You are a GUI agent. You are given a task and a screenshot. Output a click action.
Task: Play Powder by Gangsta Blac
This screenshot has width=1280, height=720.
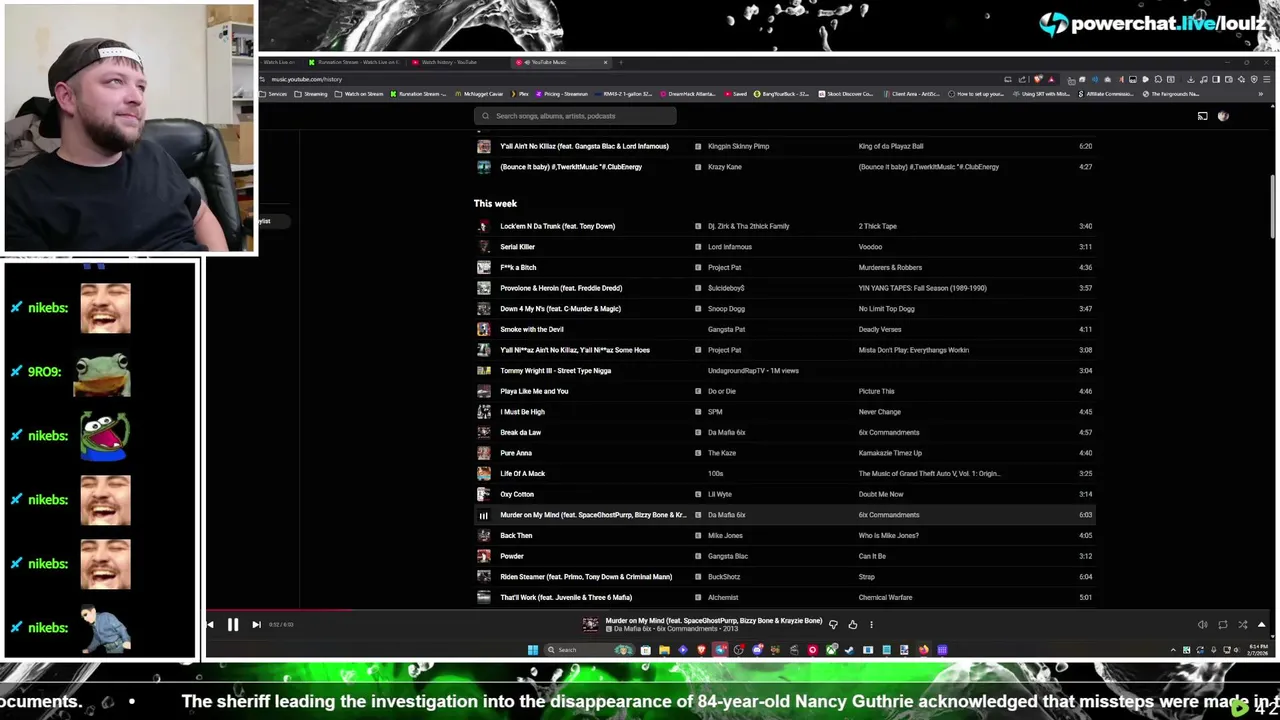click(x=784, y=556)
